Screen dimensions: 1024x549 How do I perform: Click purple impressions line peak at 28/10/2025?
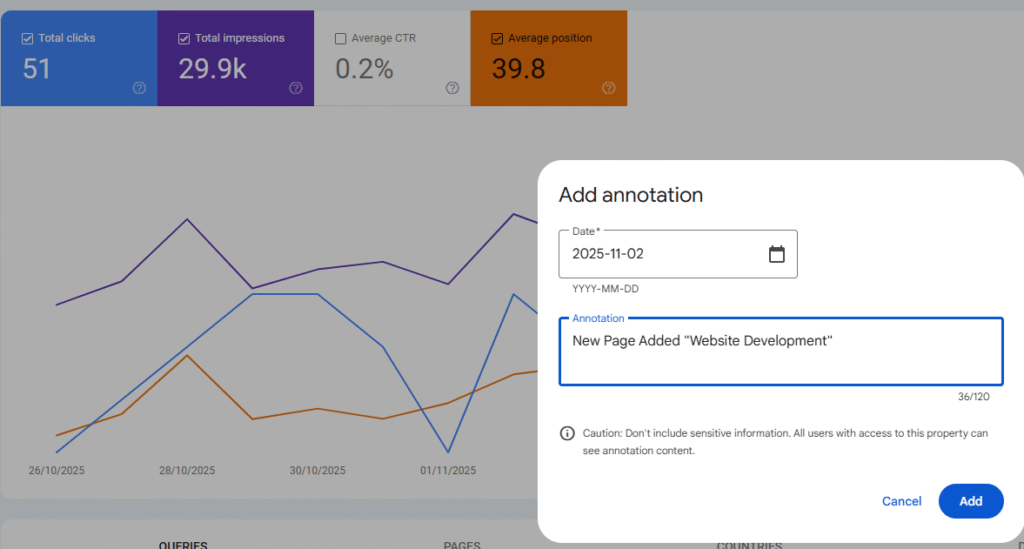pyautogui.click(x=187, y=219)
